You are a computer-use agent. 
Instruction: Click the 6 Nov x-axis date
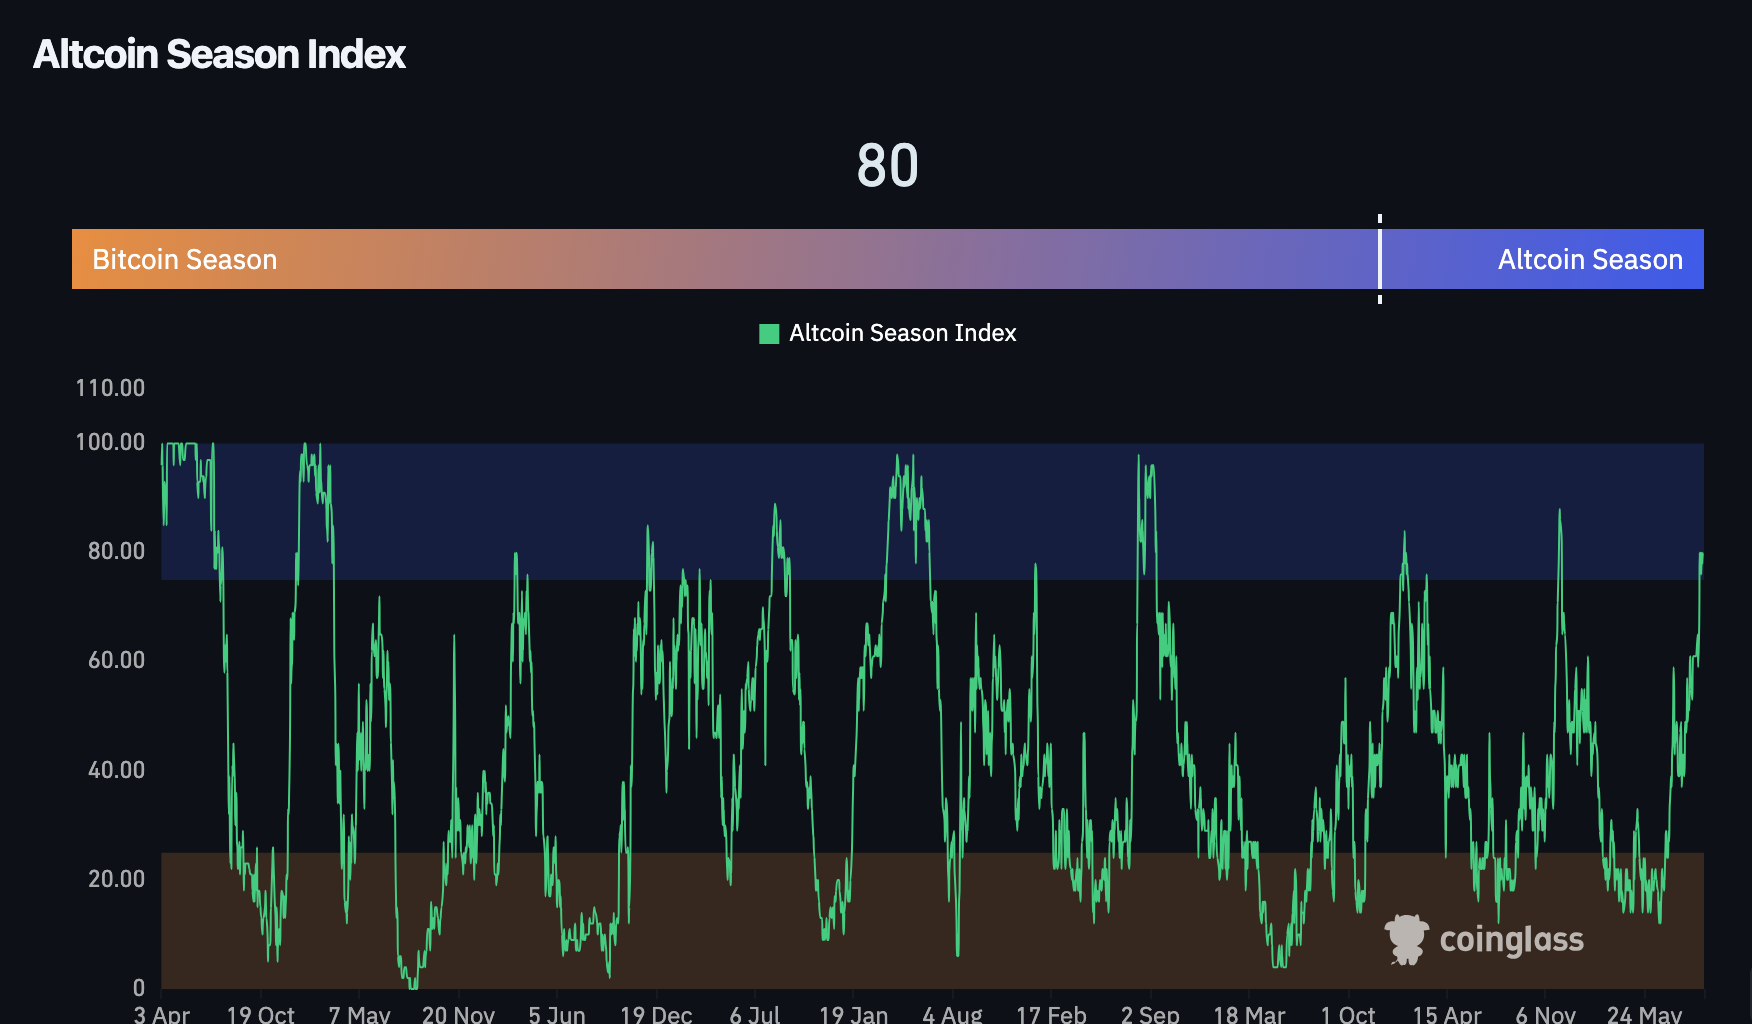coord(1545,1014)
